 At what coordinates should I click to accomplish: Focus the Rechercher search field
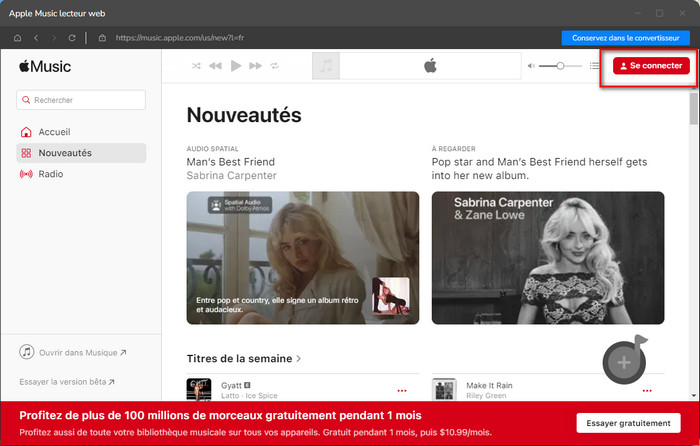coord(81,100)
